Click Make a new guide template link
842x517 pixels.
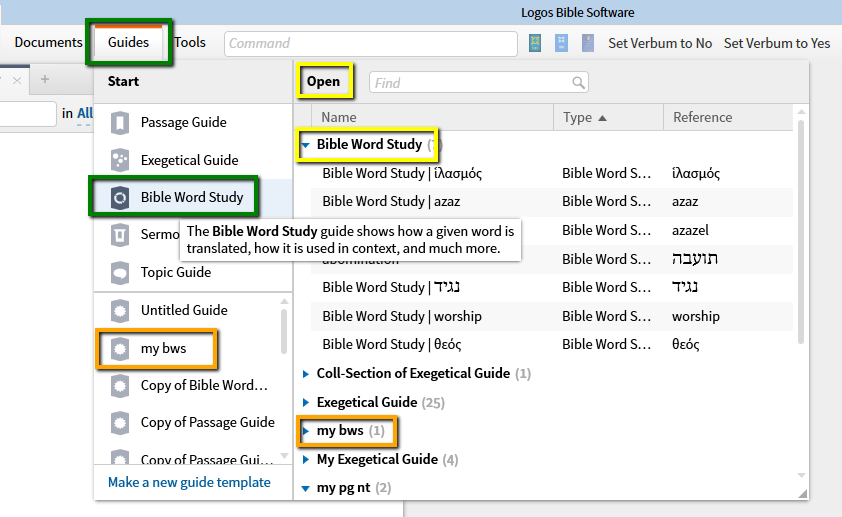[189, 482]
